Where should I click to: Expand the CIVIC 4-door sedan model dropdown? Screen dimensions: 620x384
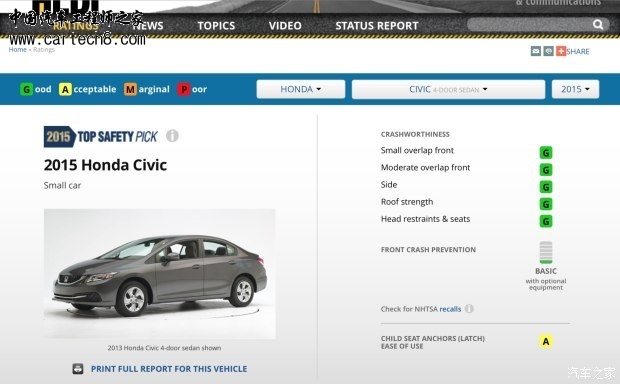coord(448,89)
